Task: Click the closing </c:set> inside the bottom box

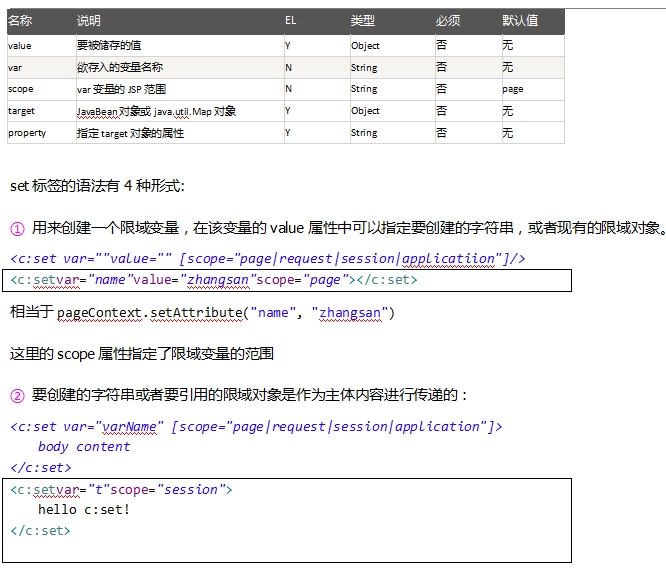Action: click(40, 531)
